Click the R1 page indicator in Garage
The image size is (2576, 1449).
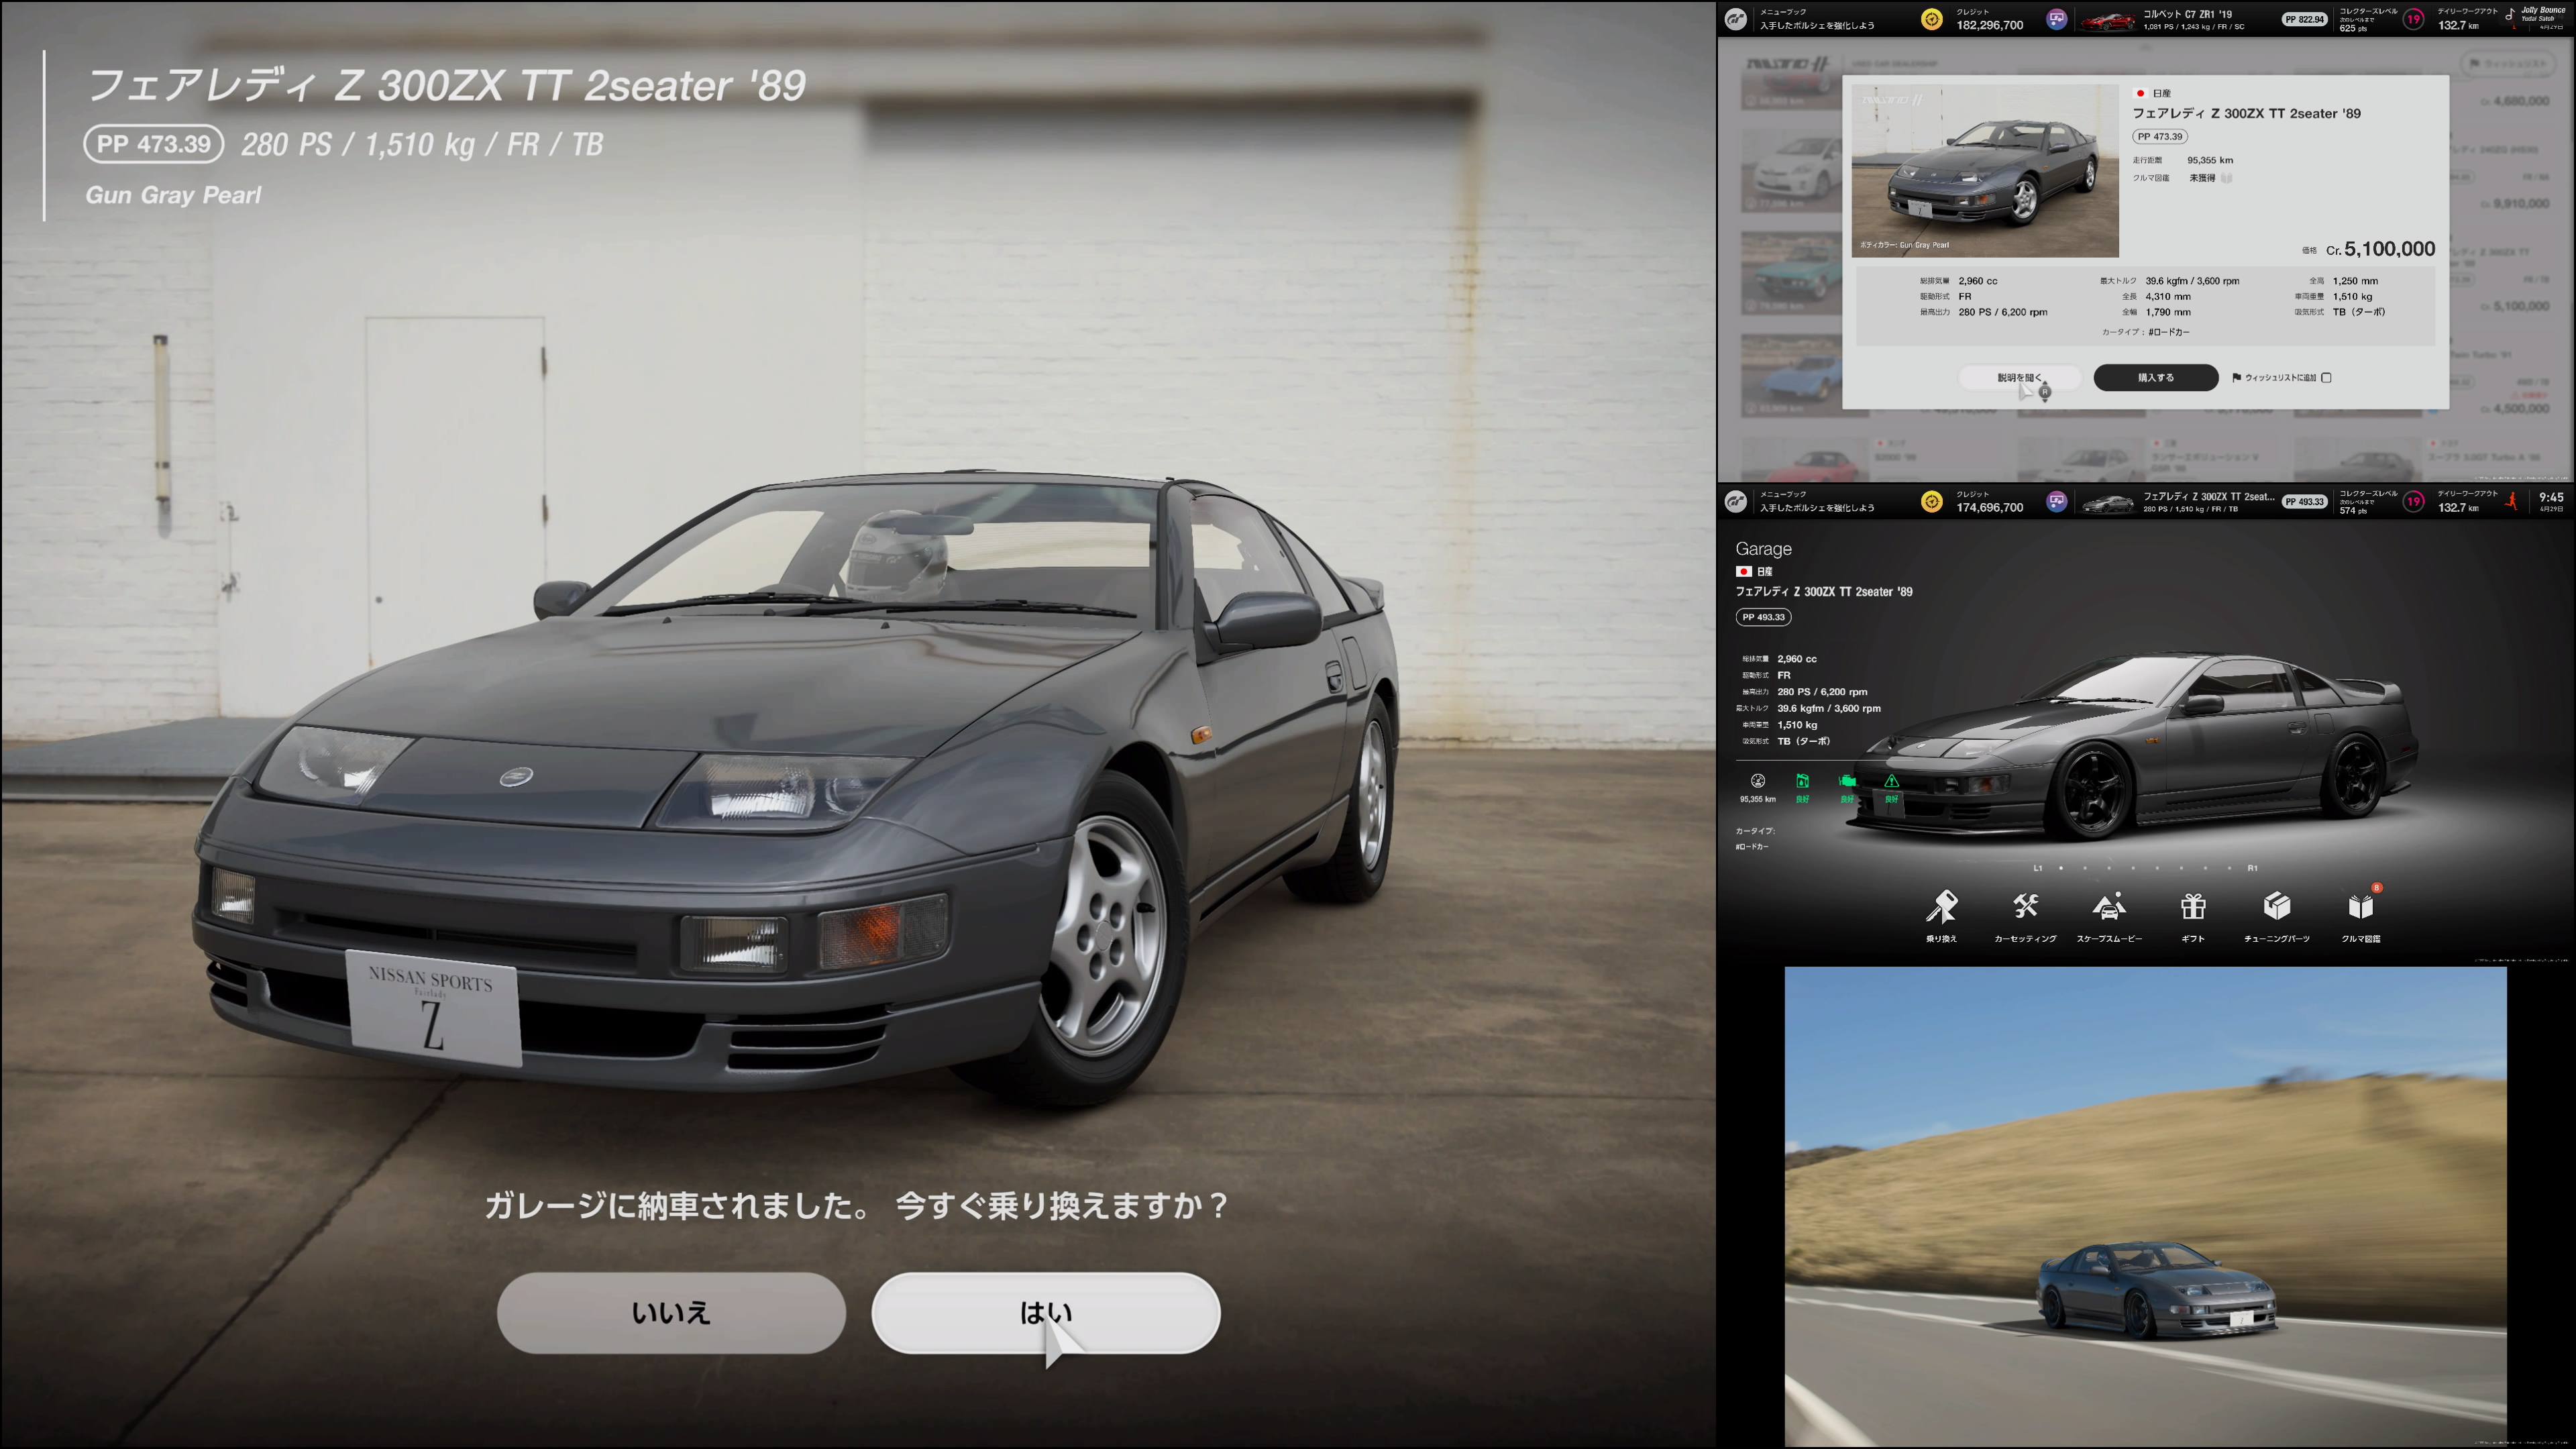(2252, 868)
